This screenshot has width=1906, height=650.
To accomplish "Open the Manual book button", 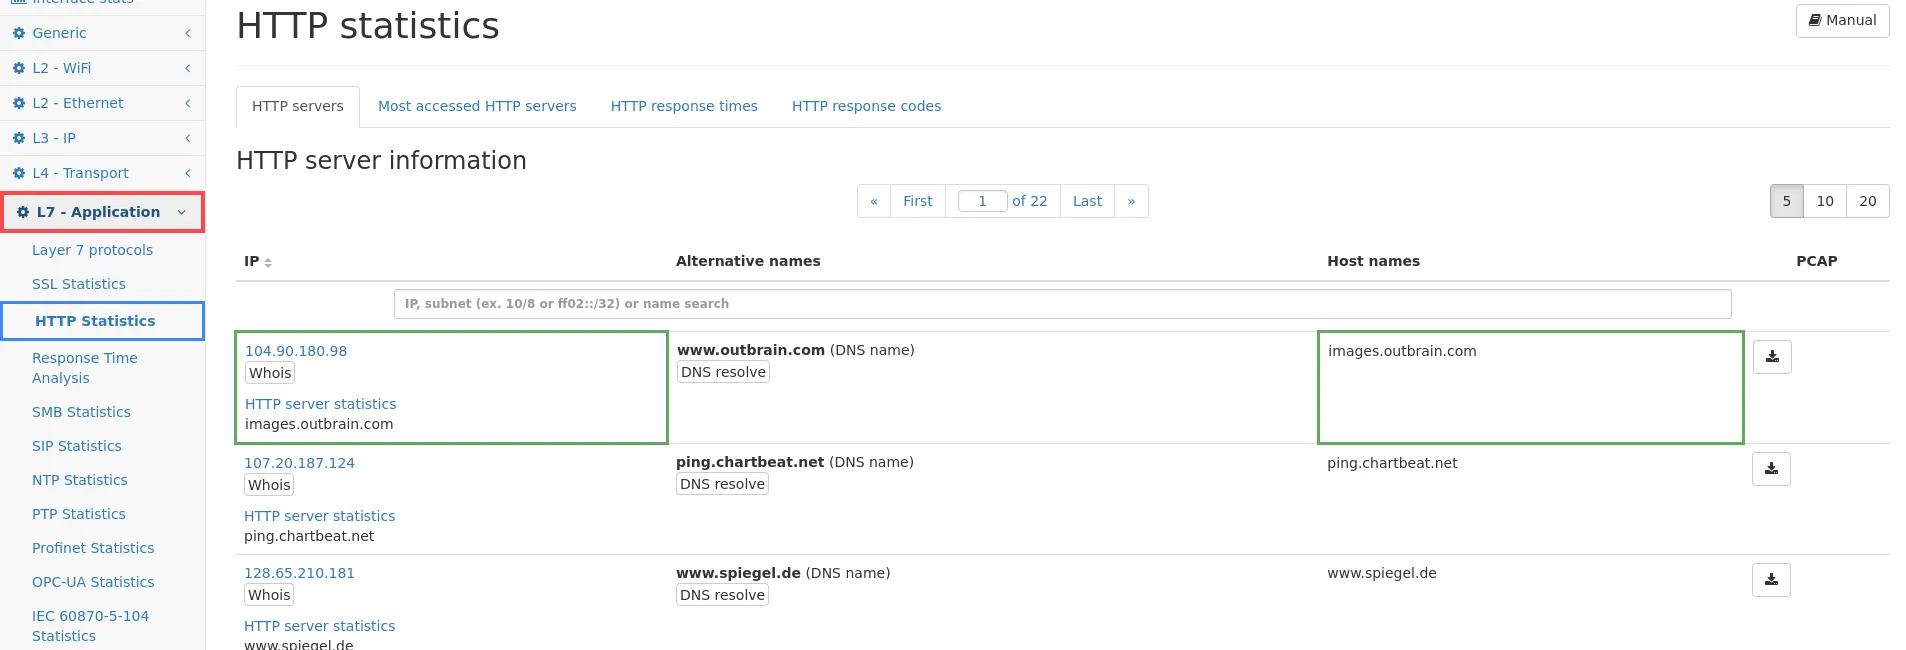I will 1842,21.
